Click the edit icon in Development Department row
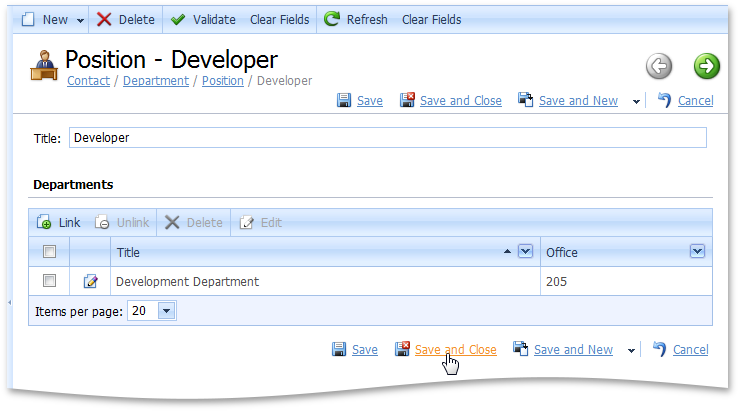The height and width of the screenshot is (414, 741). click(x=90, y=281)
